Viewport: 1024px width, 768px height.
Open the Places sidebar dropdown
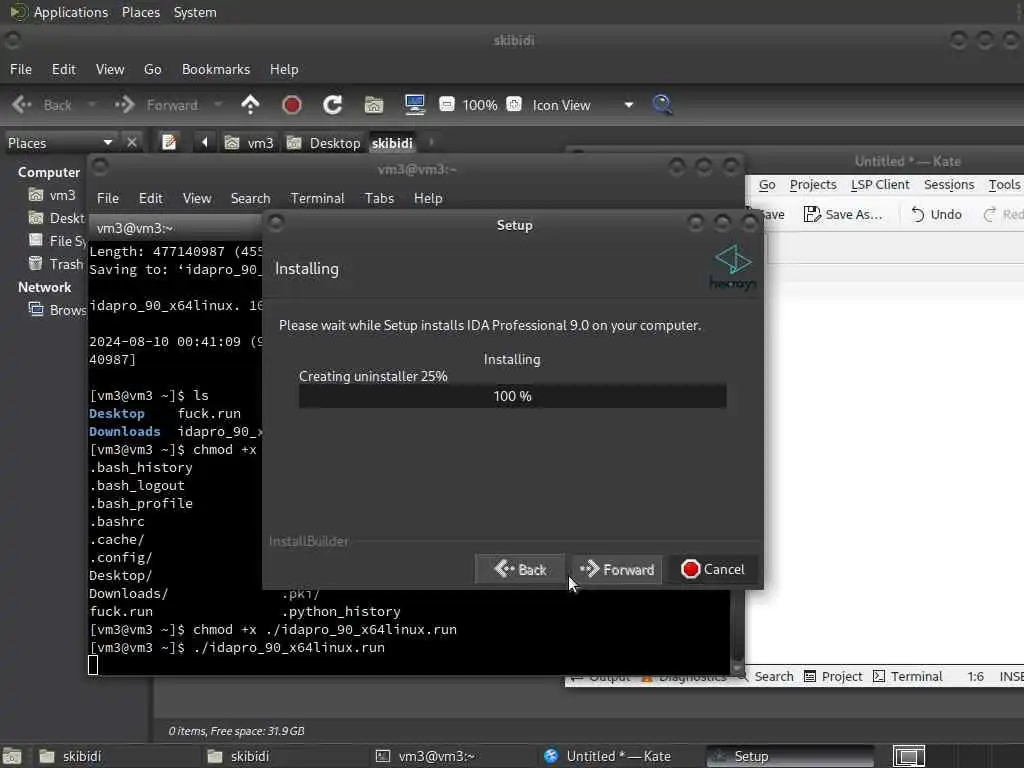click(x=60, y=142)
